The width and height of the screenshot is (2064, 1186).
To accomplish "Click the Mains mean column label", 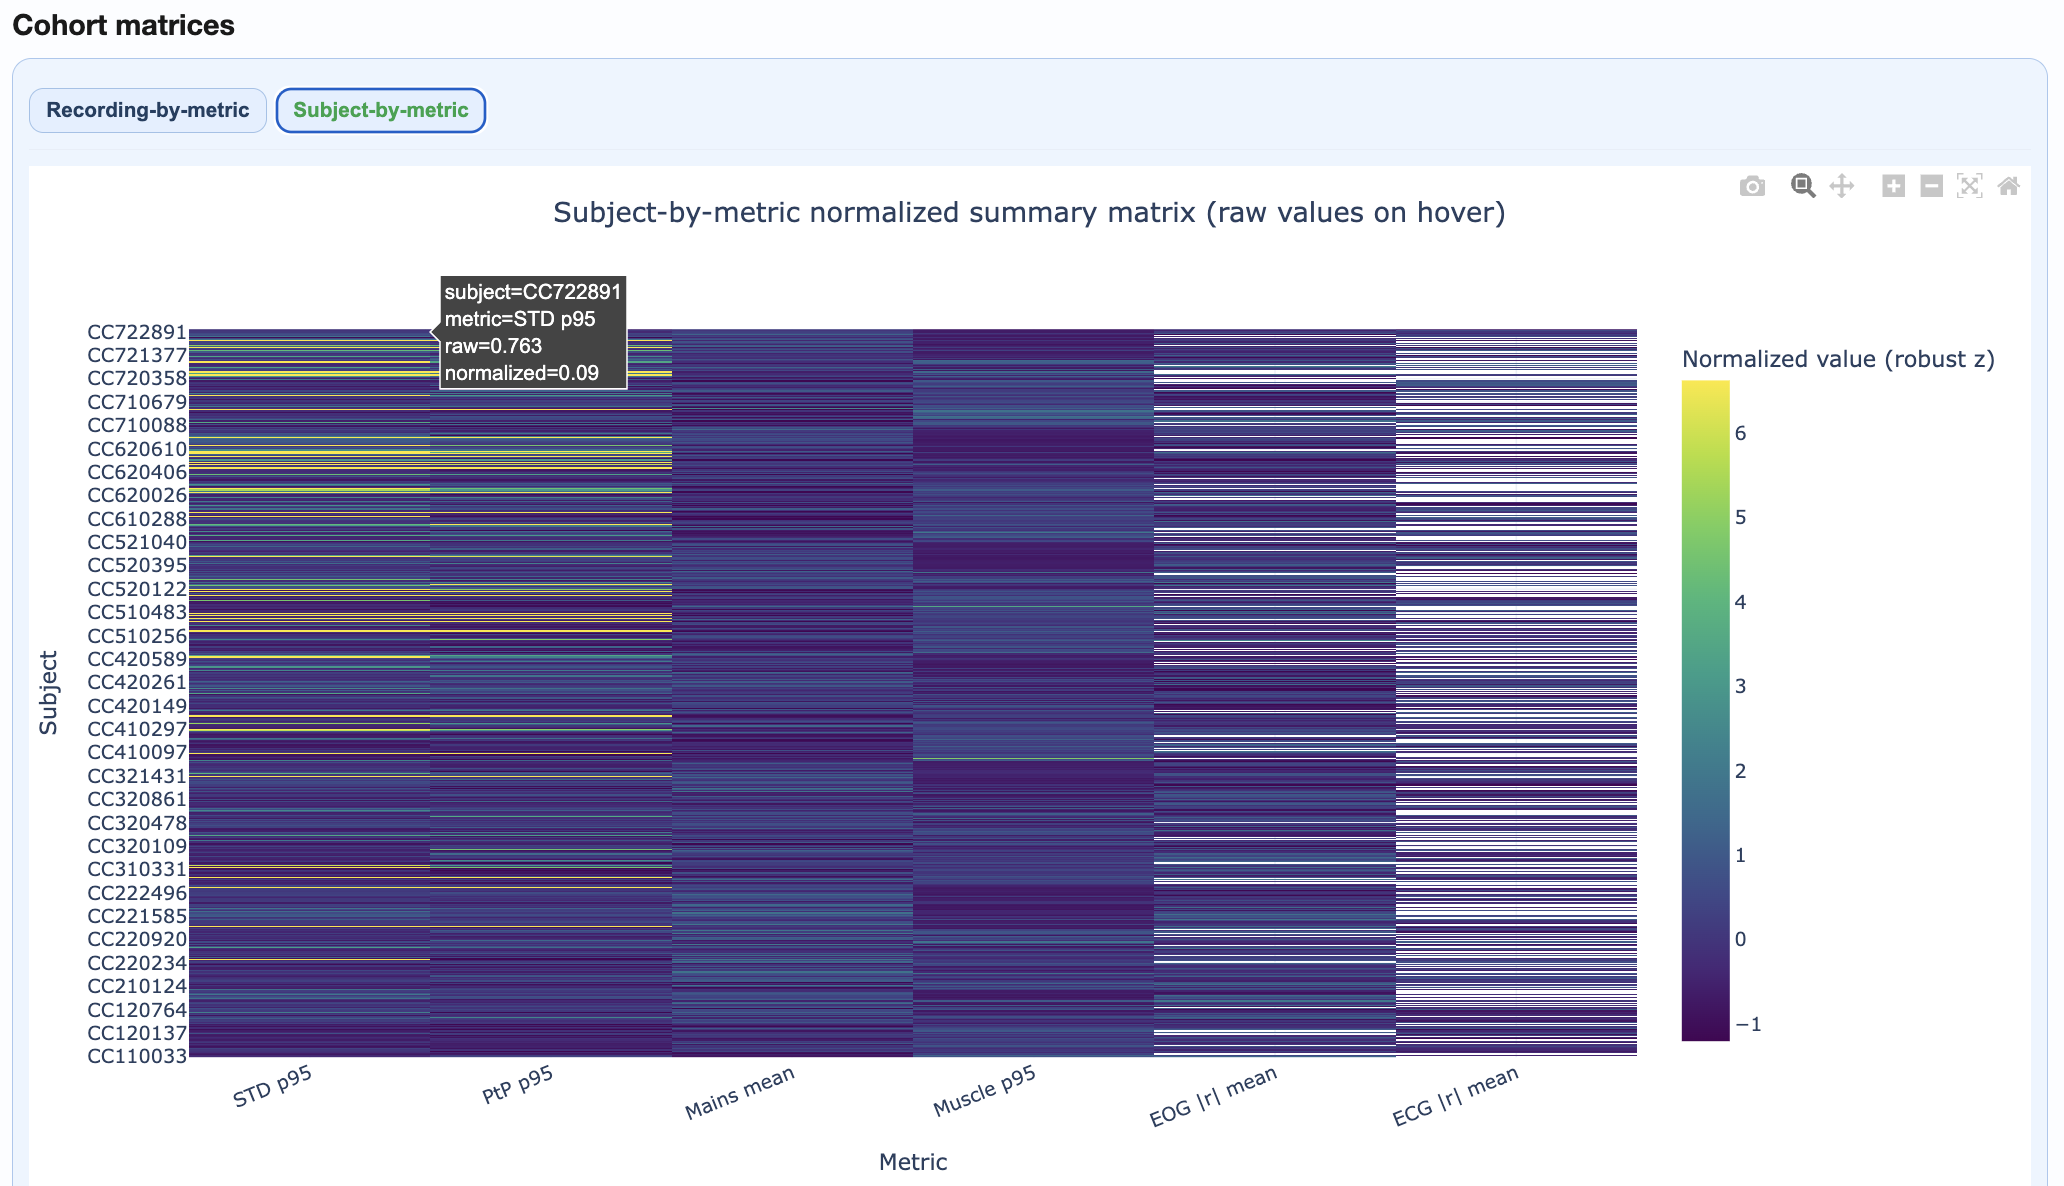I will pos(740,1092).
